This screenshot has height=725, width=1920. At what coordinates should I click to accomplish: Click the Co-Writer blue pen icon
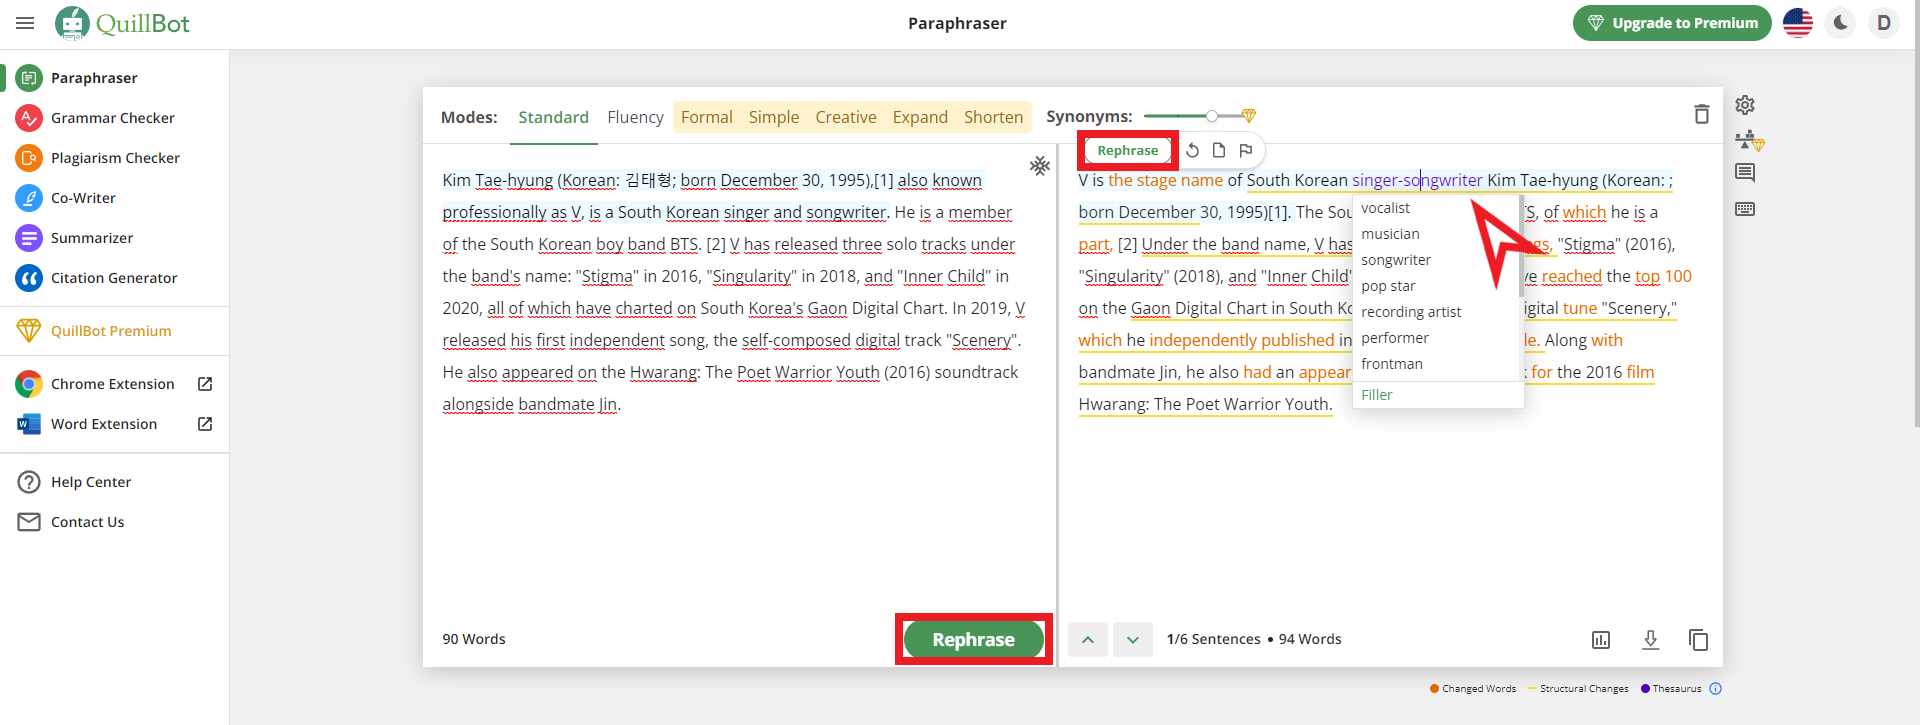coord(29,198)
